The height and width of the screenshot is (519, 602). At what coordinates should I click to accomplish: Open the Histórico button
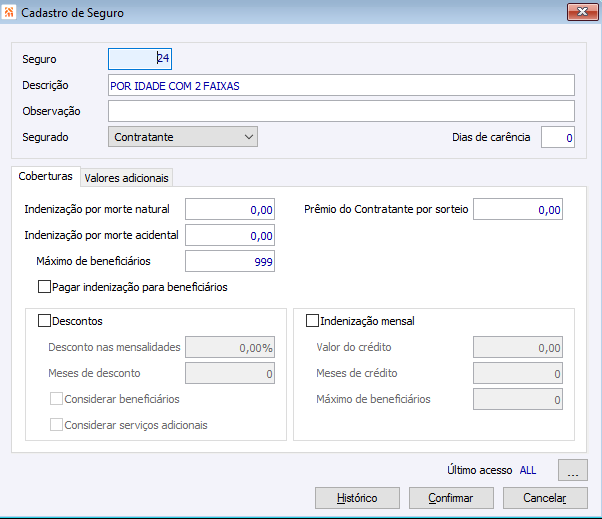pyautogui.click(x=357, y=498)
